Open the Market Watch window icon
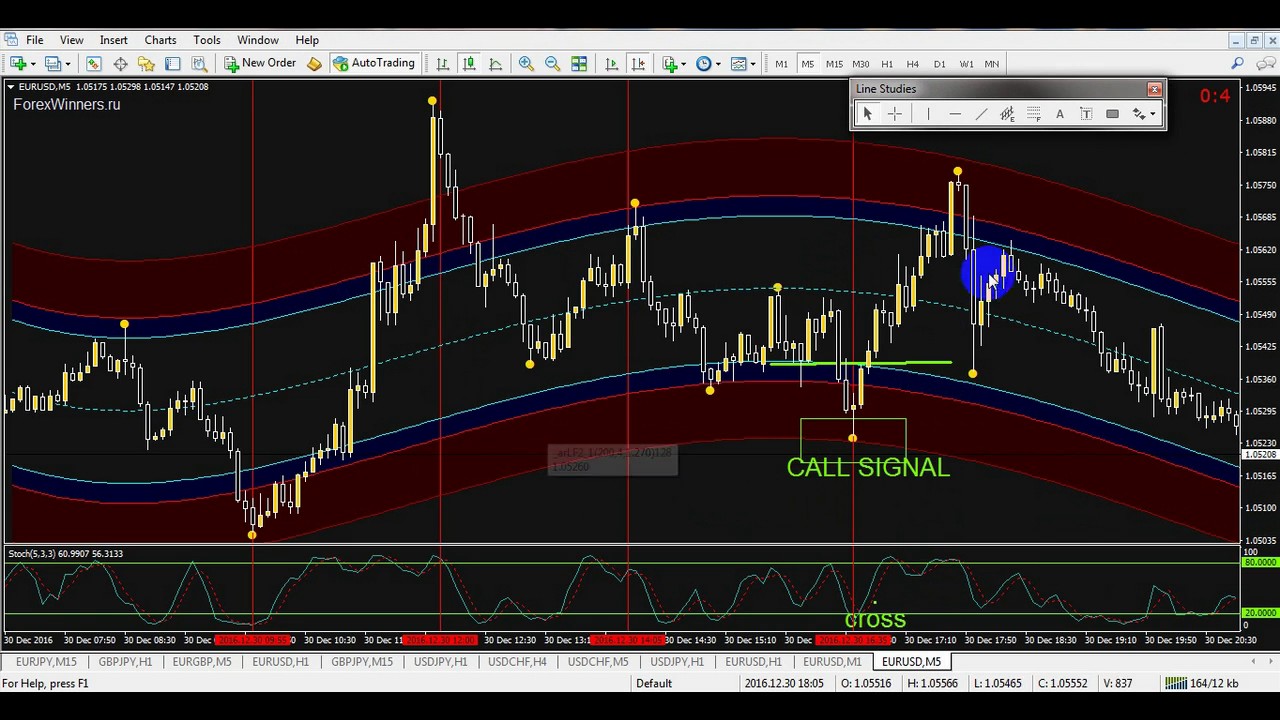Image resolution: width=1280 pixels, height=720 pixels. 93,64
